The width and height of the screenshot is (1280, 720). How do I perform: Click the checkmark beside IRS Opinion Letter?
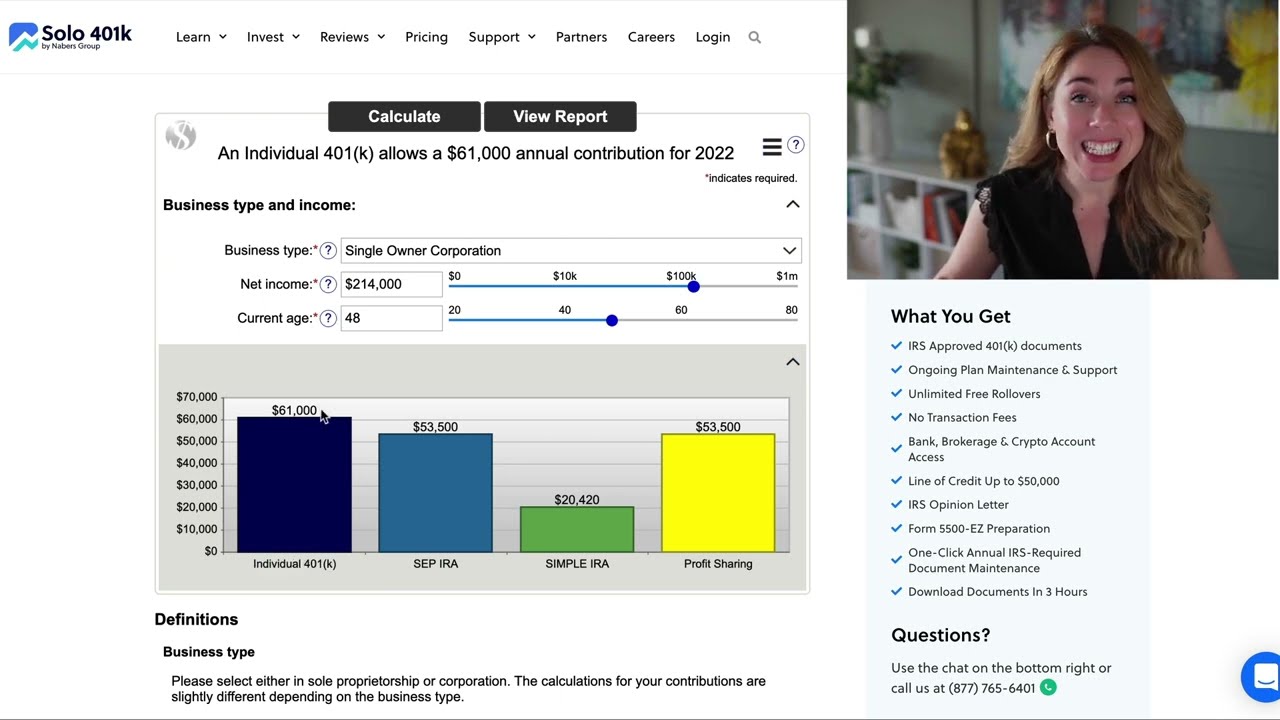click(896, 505)
